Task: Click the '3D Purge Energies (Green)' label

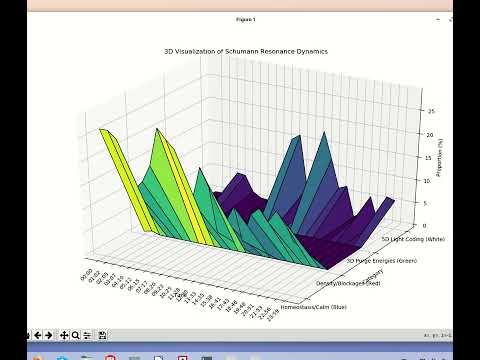Action: pos(382,261)
